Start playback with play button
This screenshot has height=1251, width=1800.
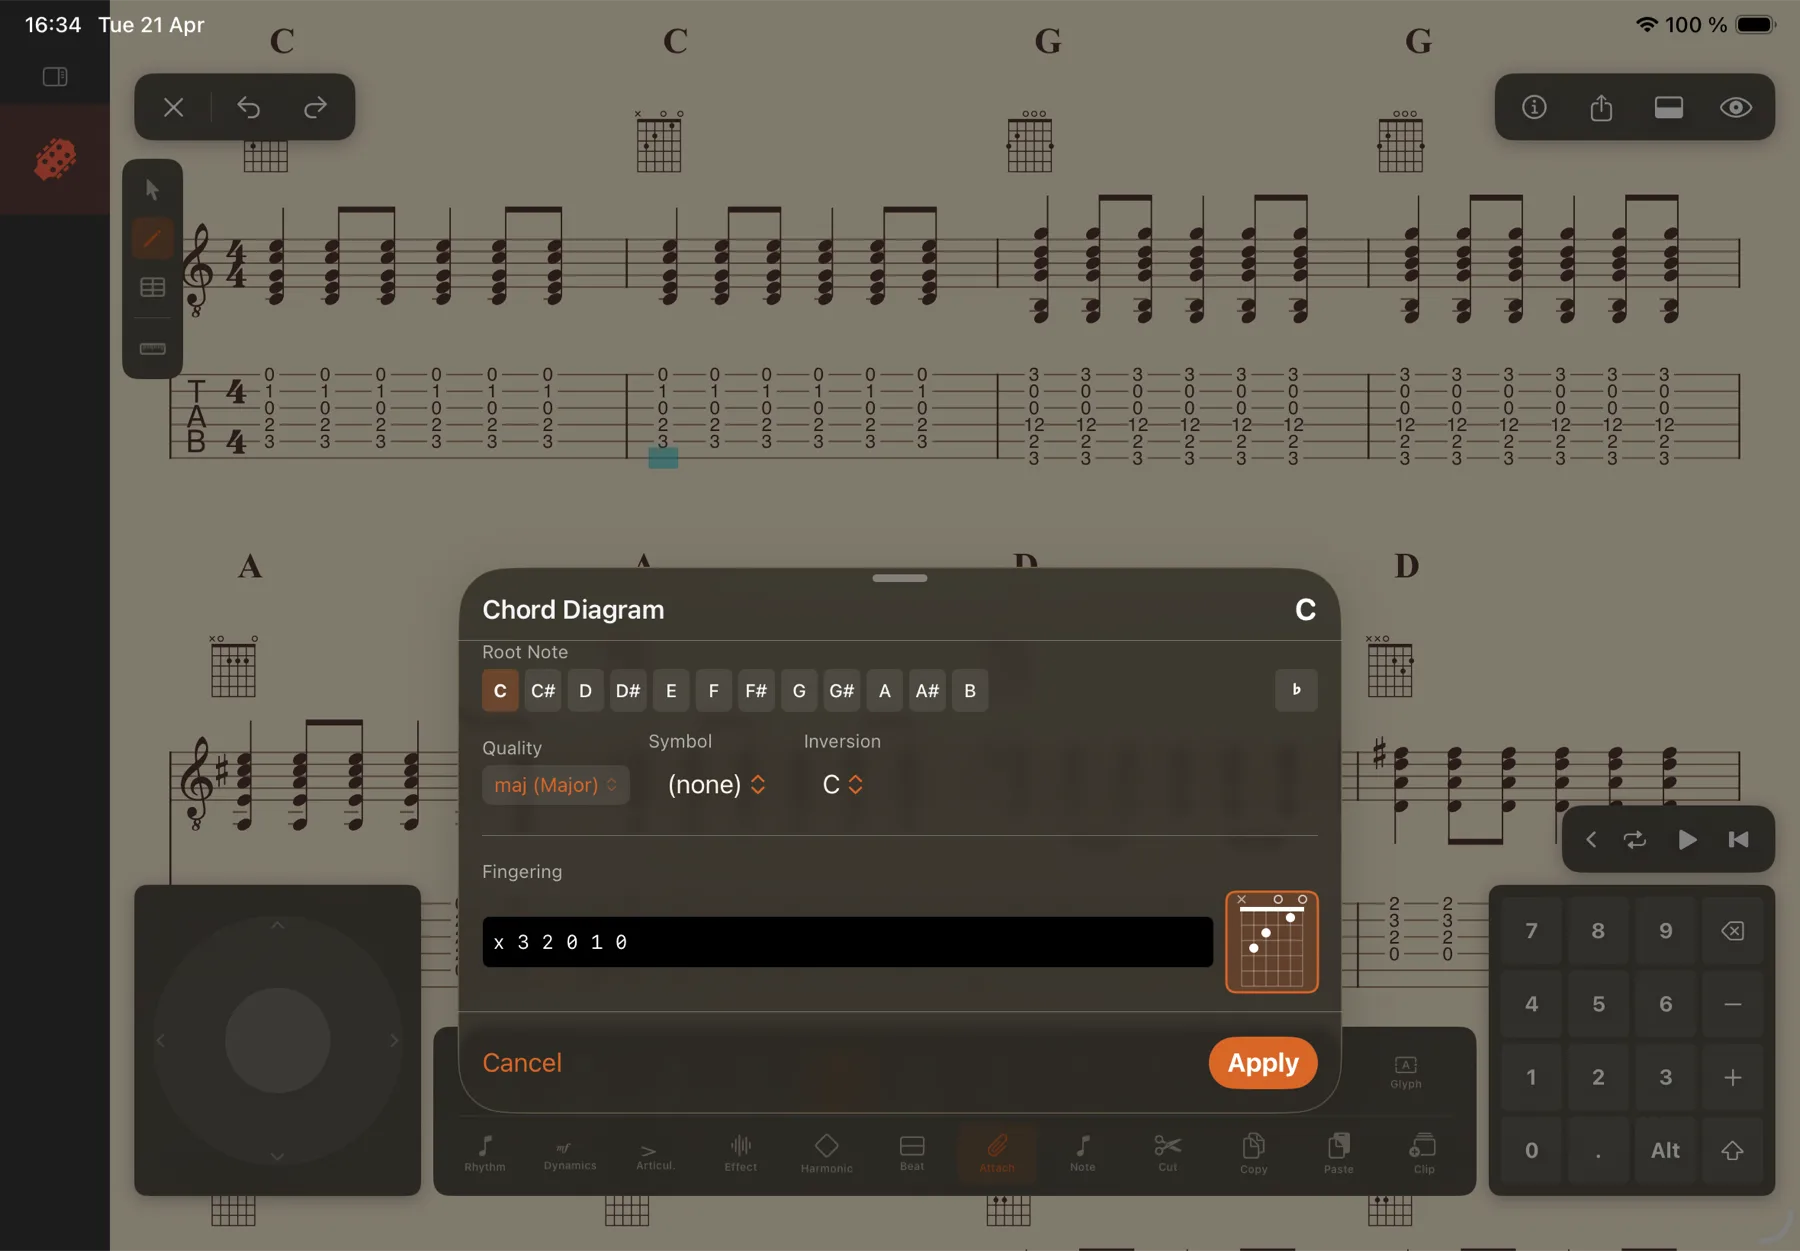coord(1687,840)
